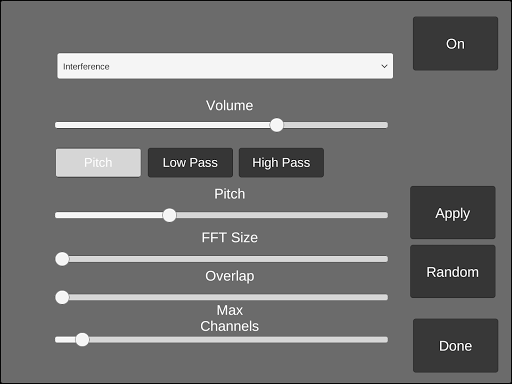
Task: Click the FFT Size slider handle
Action: (x=62, y=259)
